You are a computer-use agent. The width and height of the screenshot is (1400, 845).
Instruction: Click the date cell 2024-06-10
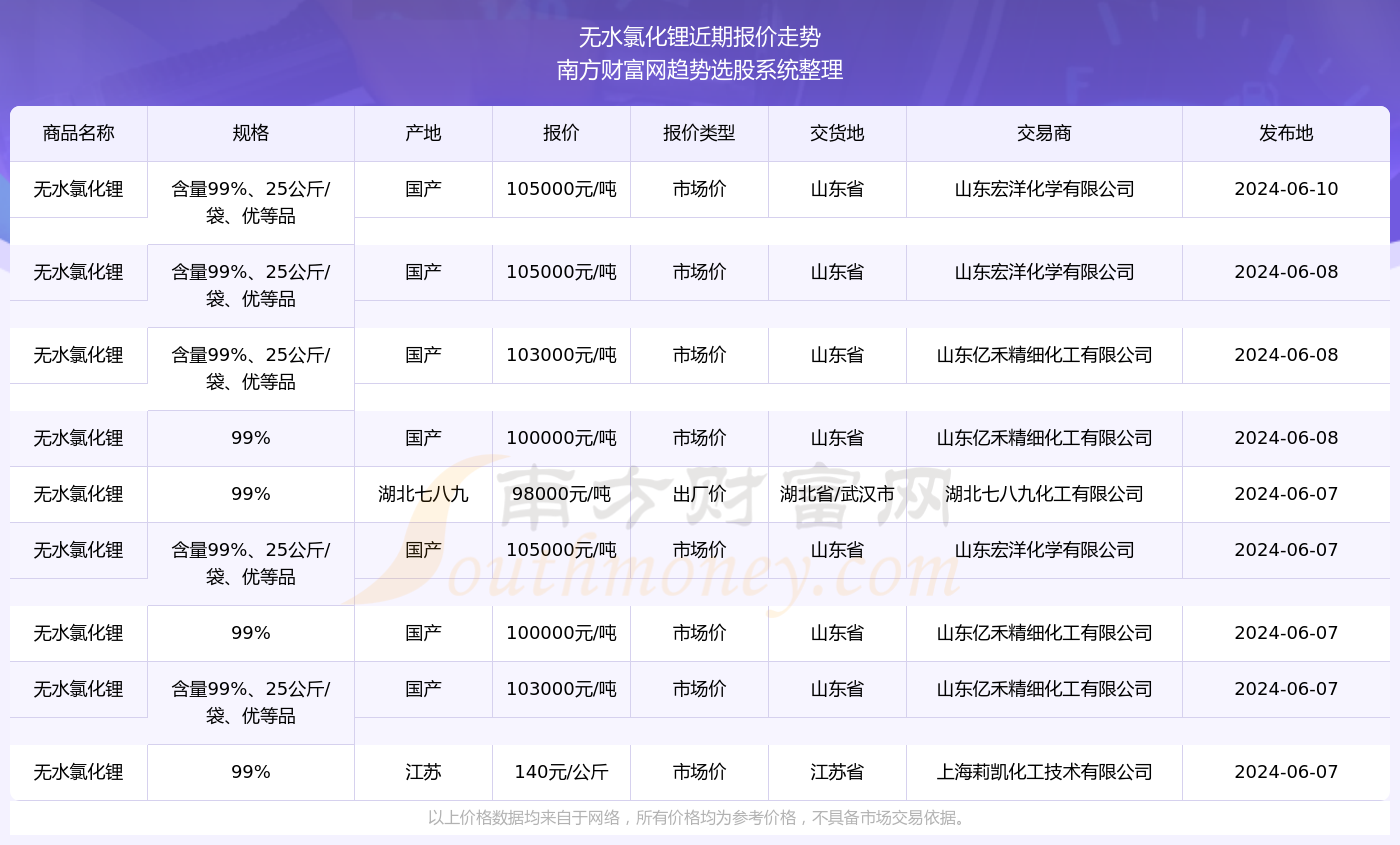(1286, 189)
